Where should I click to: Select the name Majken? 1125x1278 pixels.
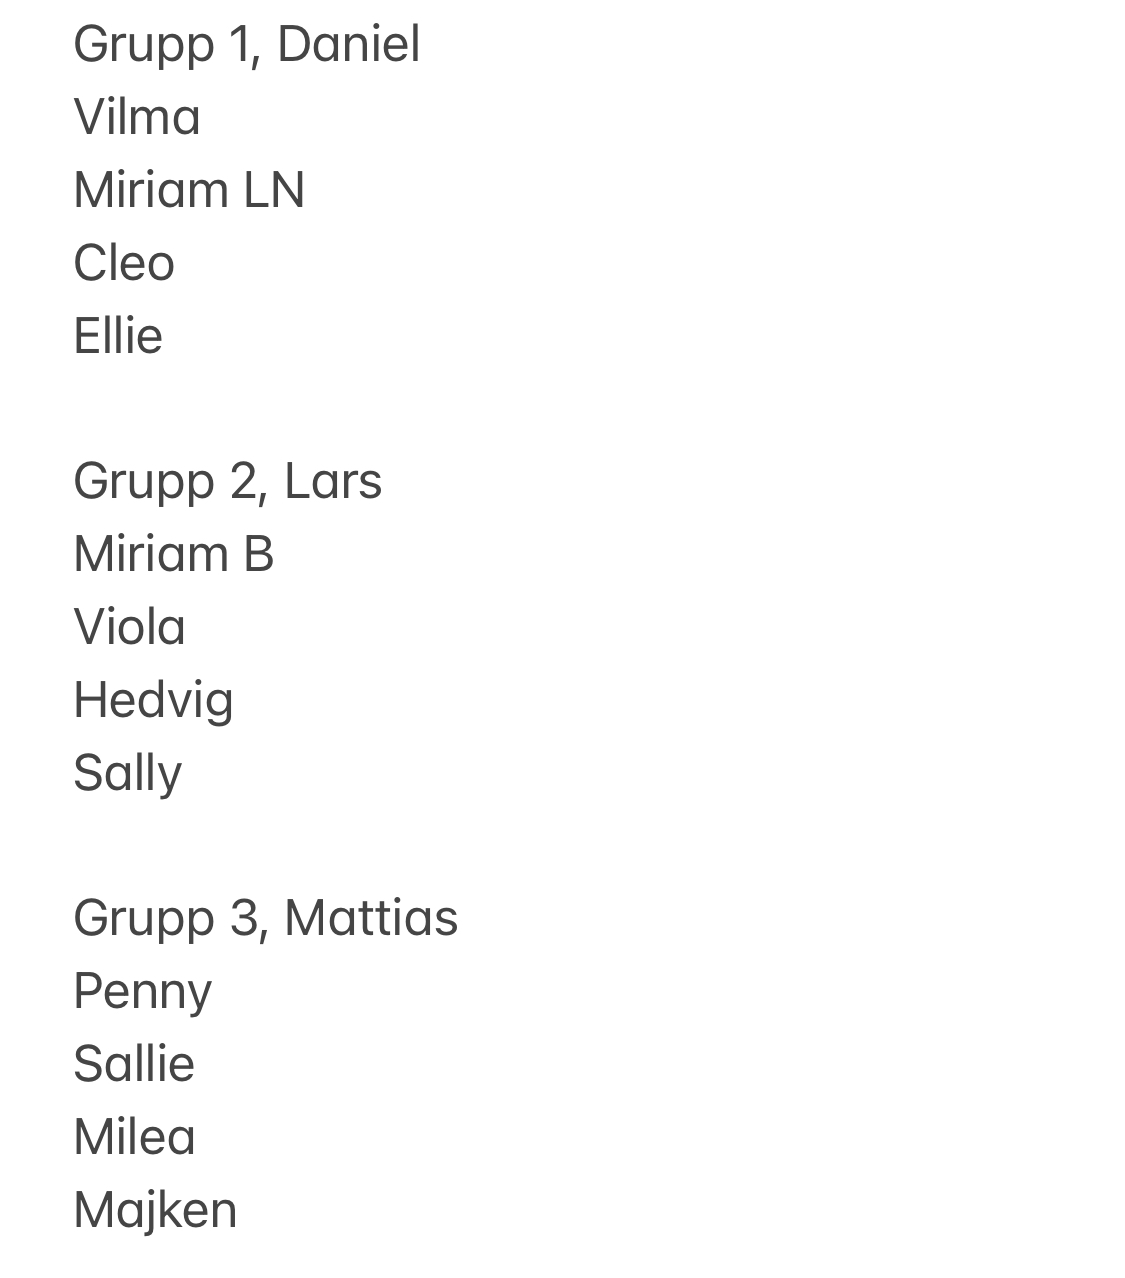[155, 1210]
